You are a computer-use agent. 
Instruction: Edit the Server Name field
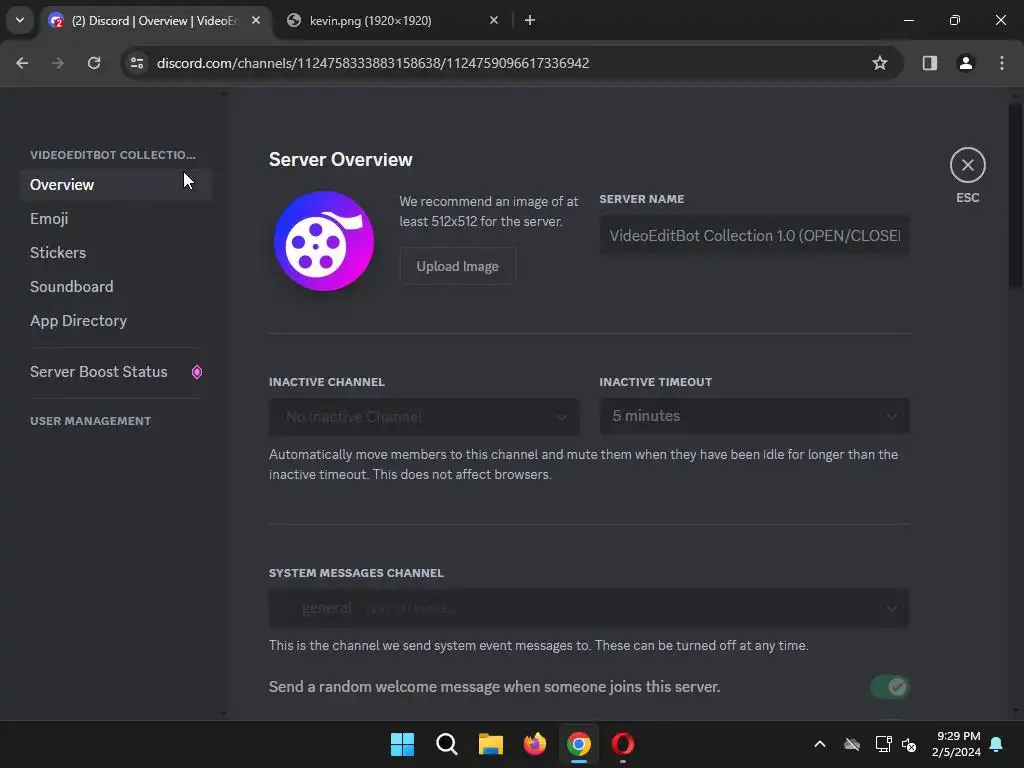point(754,236)
